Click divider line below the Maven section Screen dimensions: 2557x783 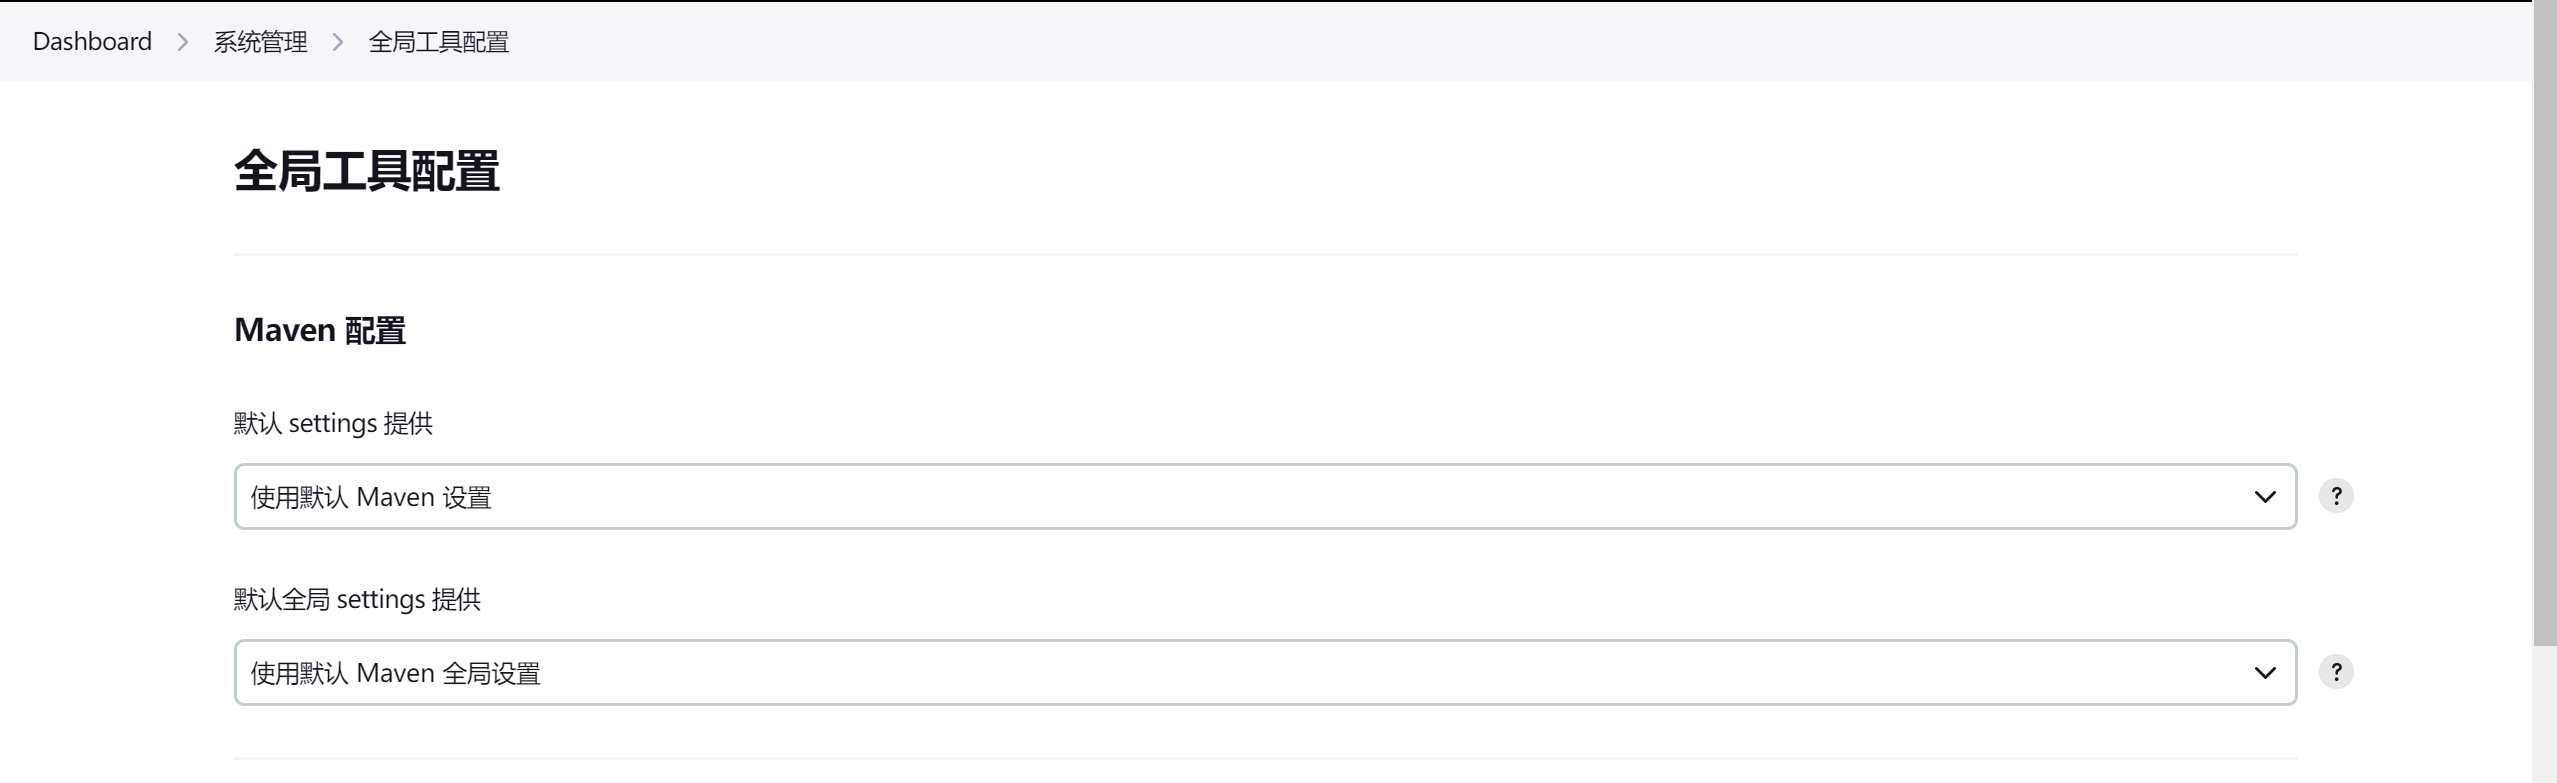click(1265, 759)
